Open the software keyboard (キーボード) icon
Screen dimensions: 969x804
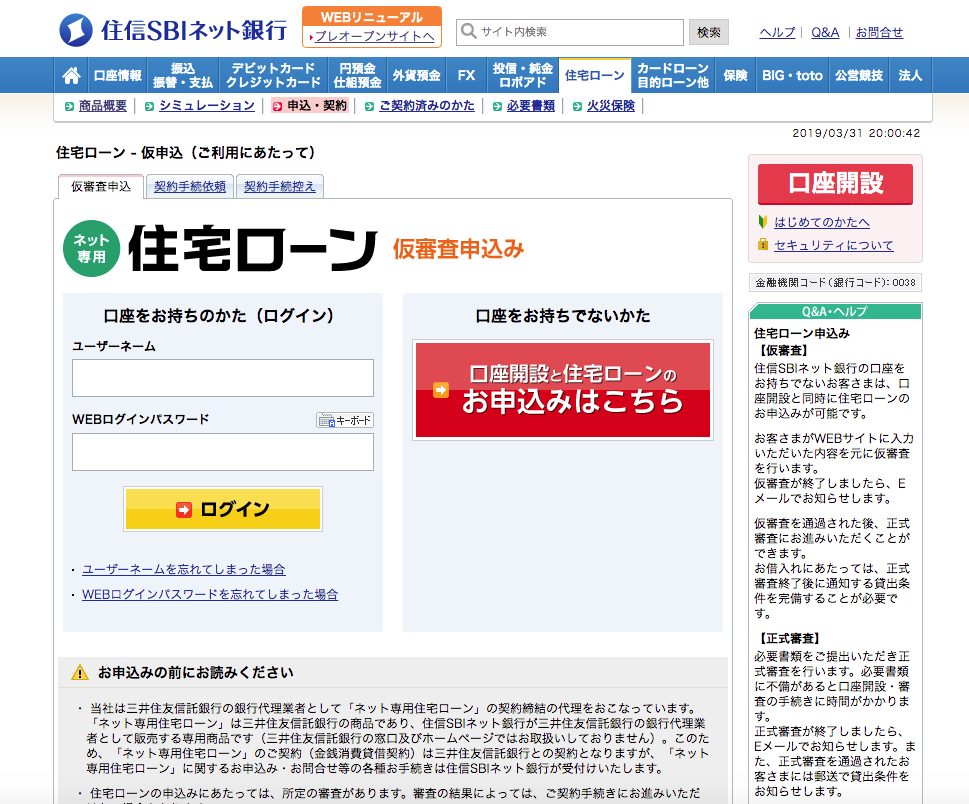(345, 420)
